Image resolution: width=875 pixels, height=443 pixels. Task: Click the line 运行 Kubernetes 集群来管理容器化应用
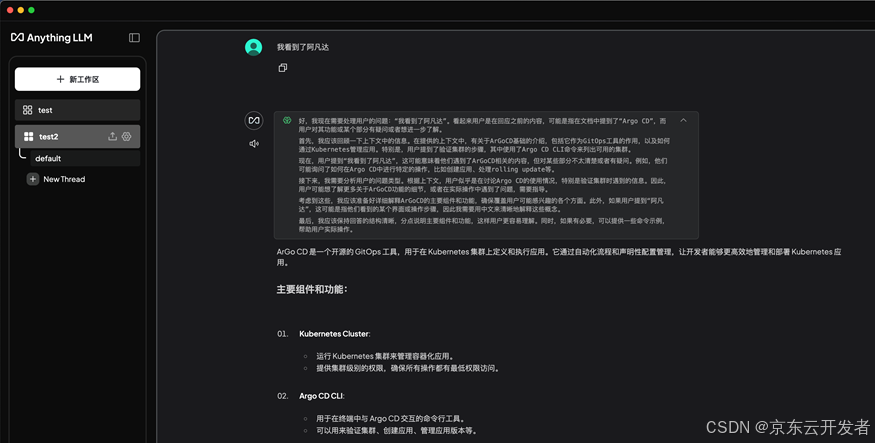pyautogui.click(x=386, y=356)
